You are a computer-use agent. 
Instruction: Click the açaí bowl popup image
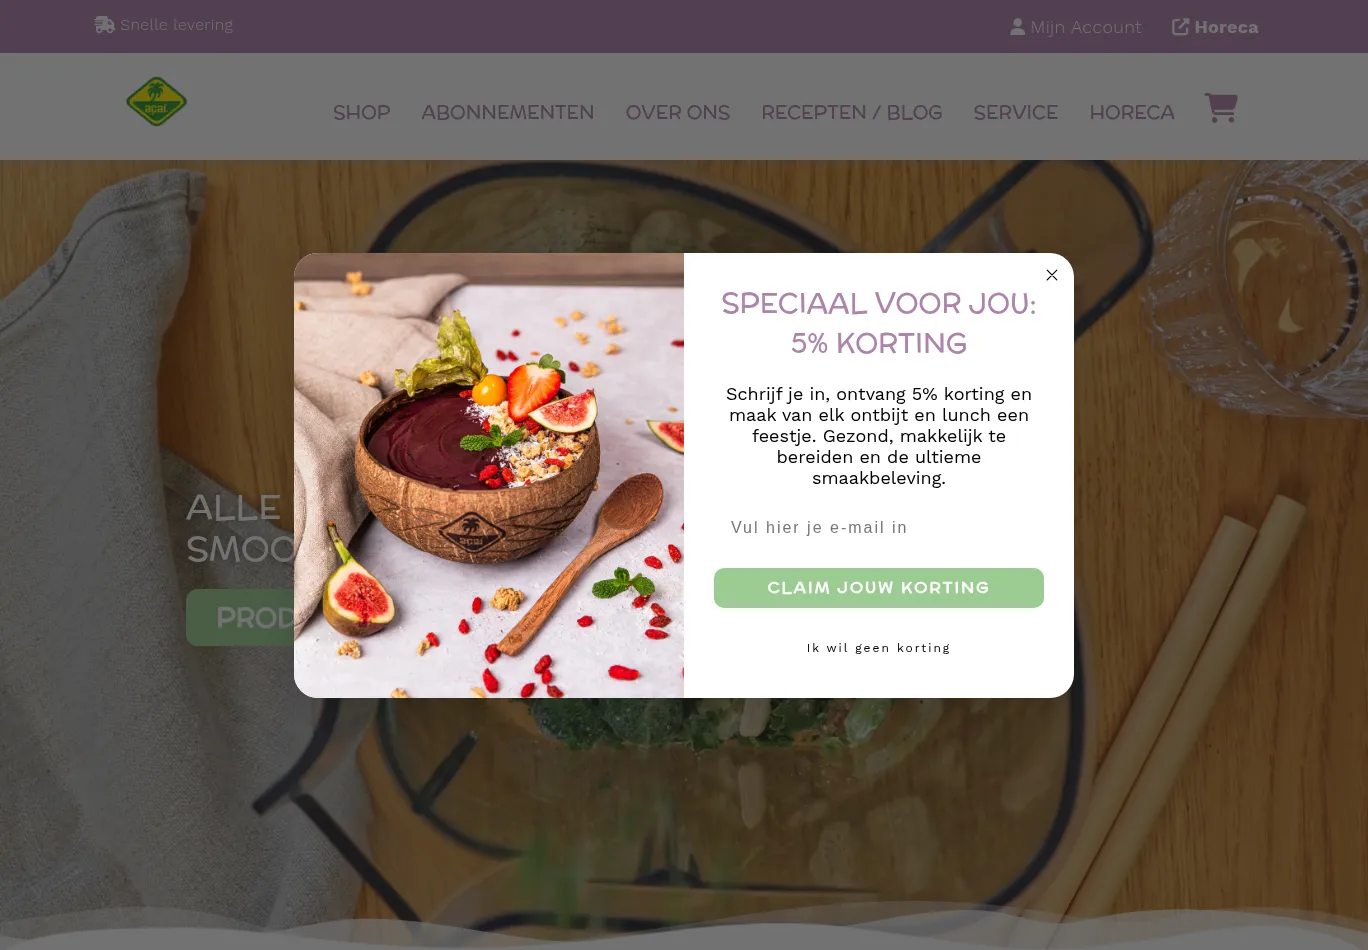(489, 475)
